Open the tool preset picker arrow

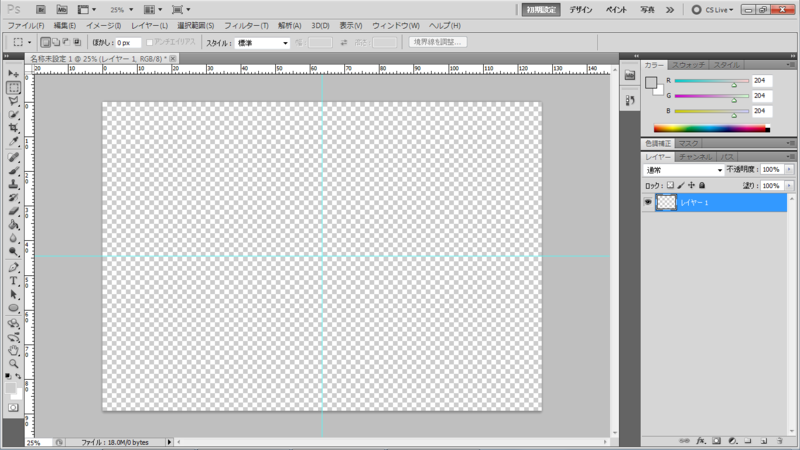tap(29, 42)
